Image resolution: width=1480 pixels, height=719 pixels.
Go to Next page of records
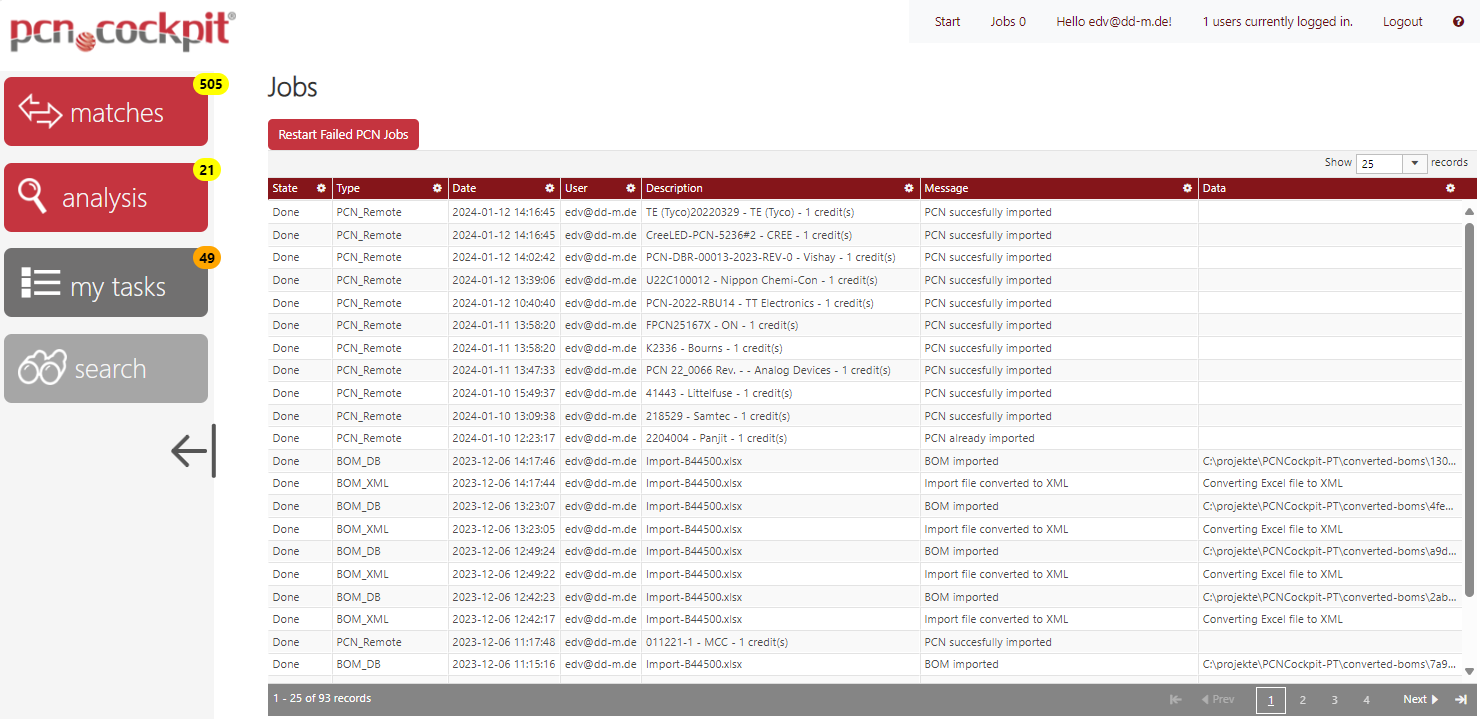[1420, 700]
